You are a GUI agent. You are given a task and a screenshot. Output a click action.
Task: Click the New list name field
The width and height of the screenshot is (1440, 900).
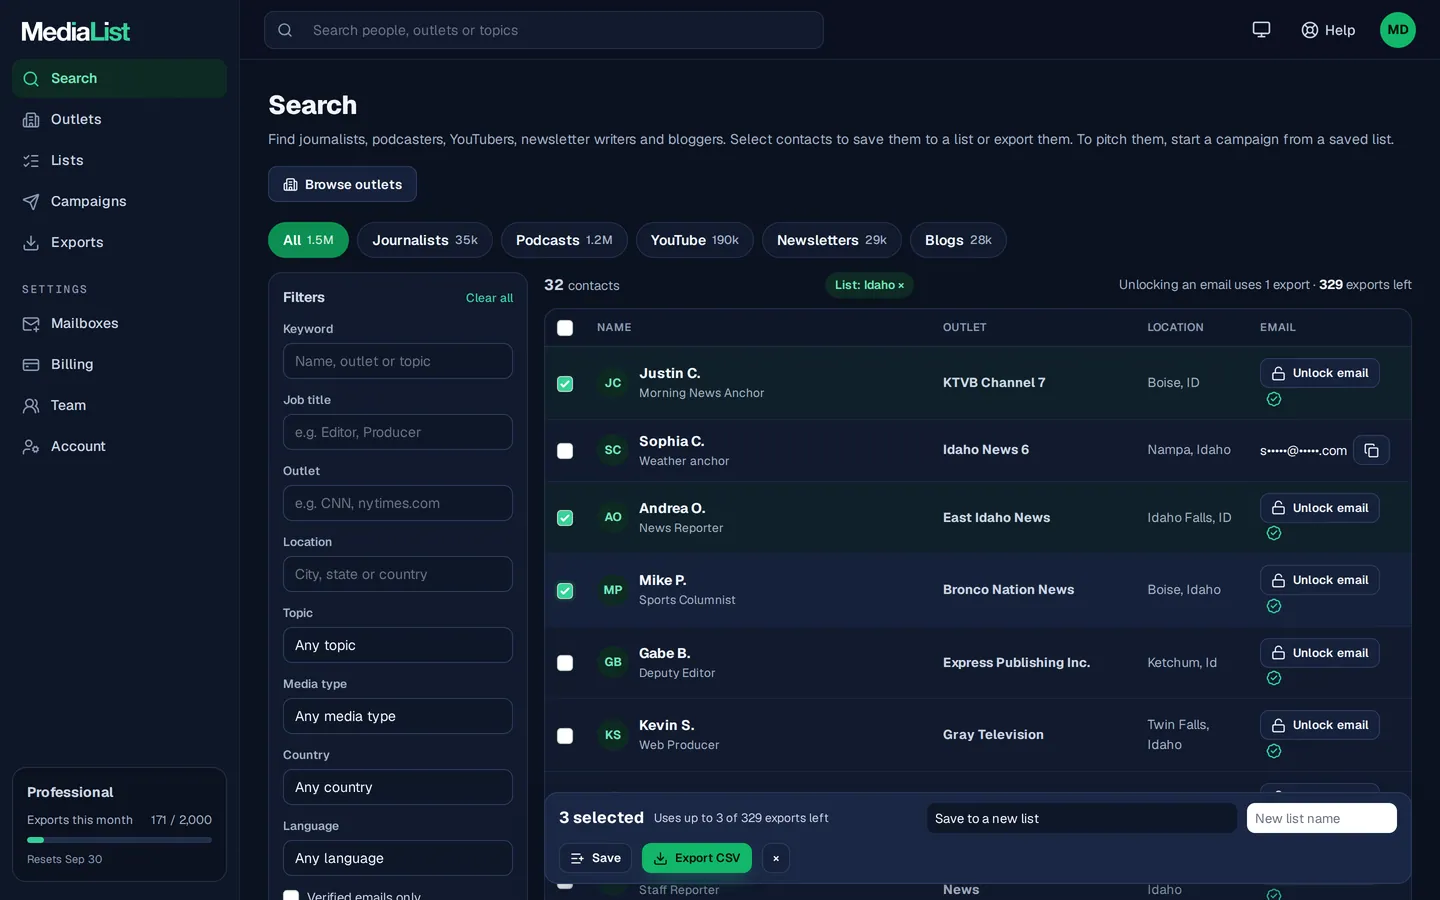(1322, 818)
